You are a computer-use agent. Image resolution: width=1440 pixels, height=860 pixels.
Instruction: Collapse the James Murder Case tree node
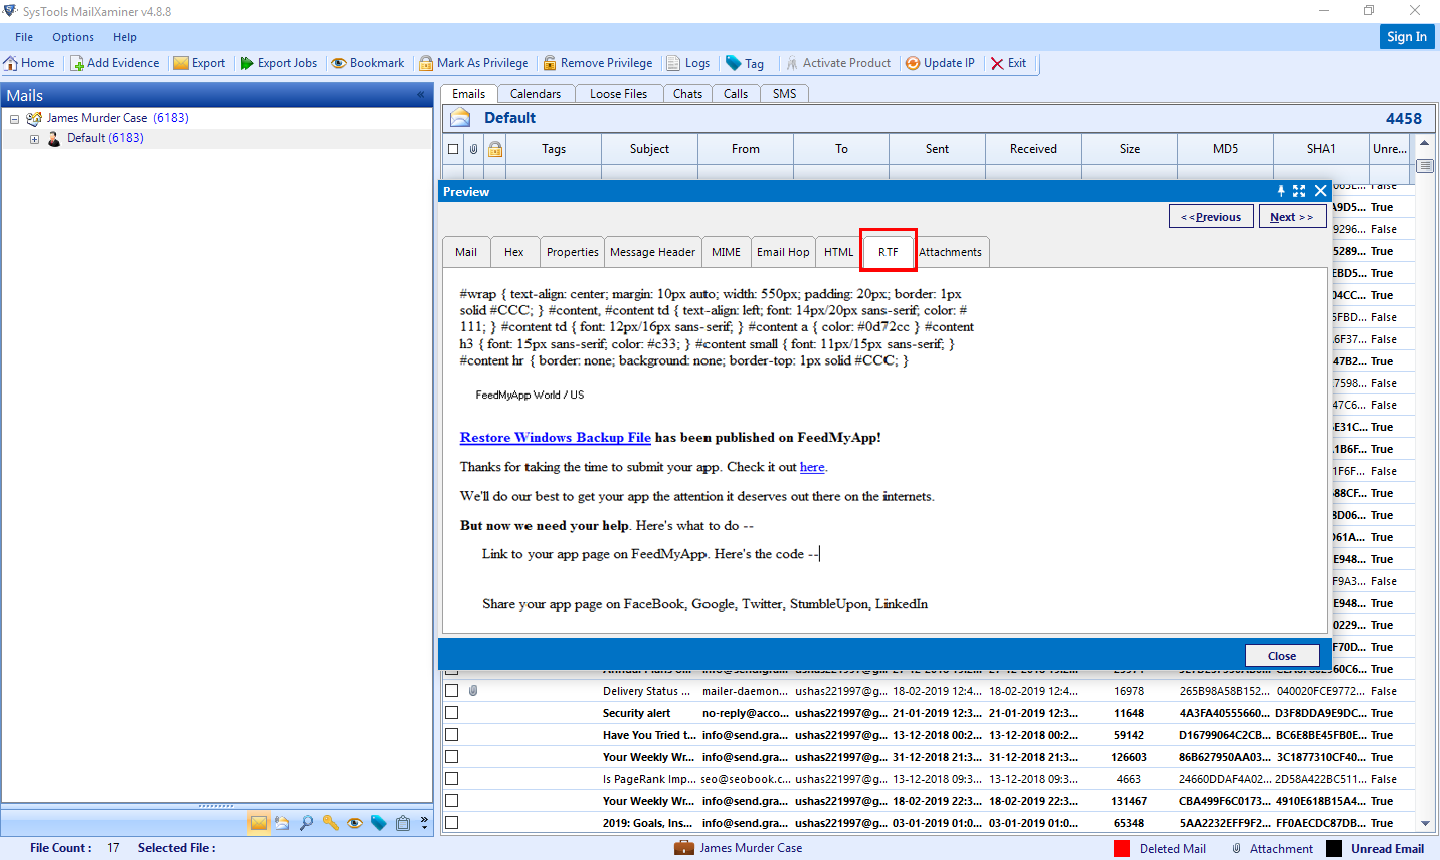click(12, 117)
